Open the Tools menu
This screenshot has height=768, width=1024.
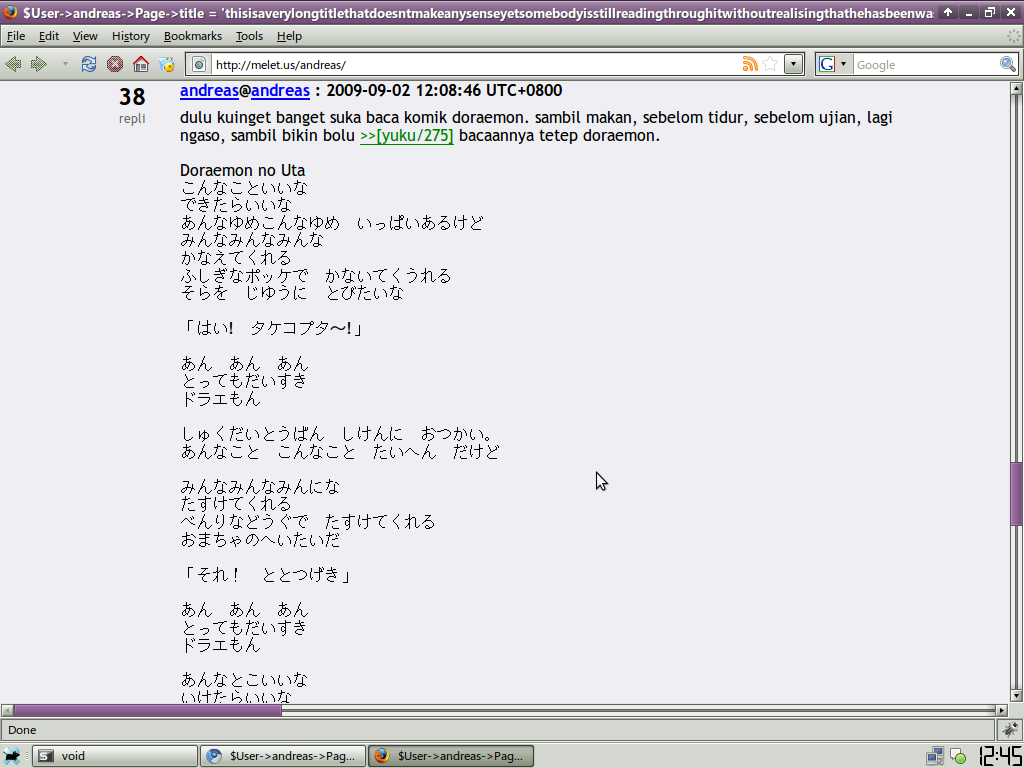[249, 36]
